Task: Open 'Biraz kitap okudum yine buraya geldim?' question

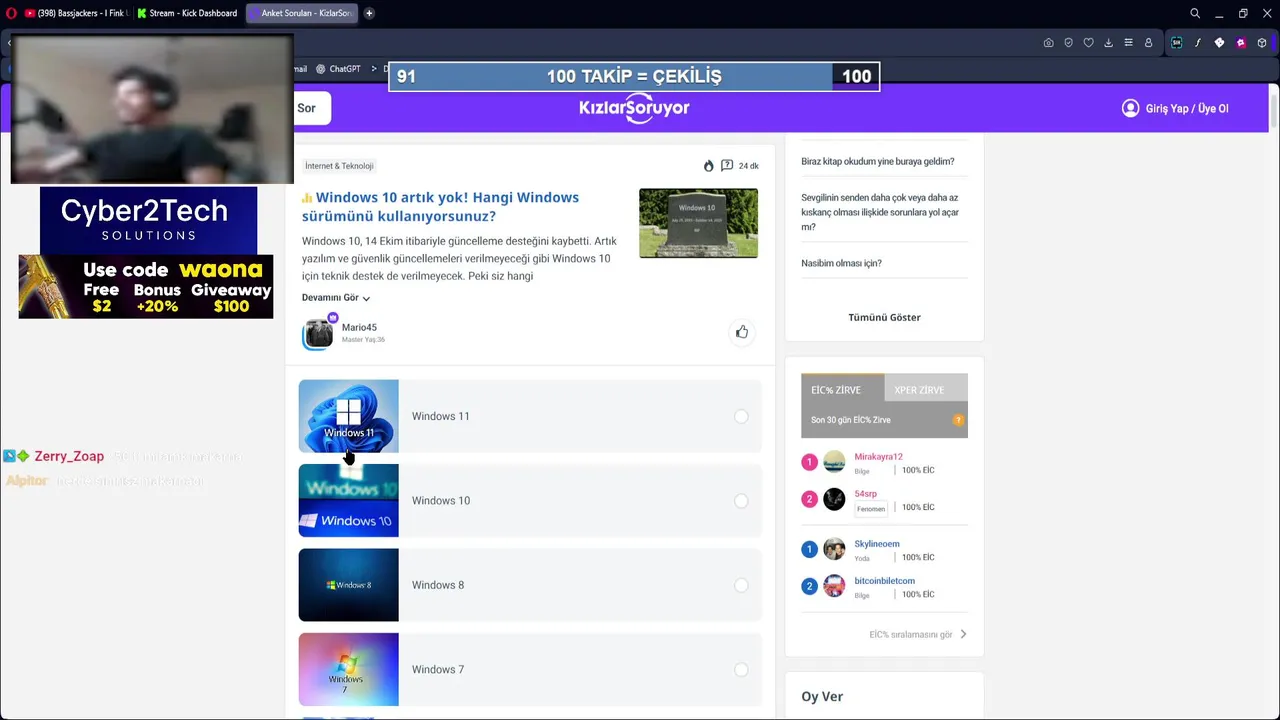Action: coord(878,161)
